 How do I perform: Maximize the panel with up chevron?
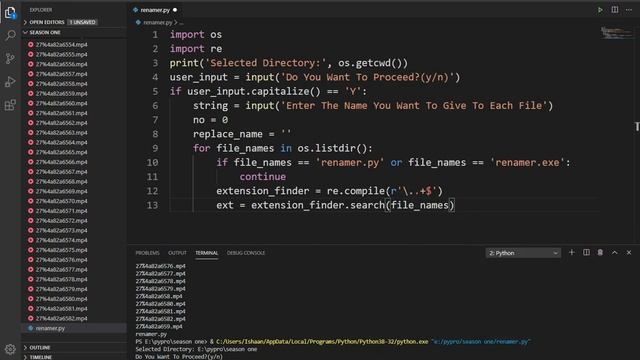615,253
